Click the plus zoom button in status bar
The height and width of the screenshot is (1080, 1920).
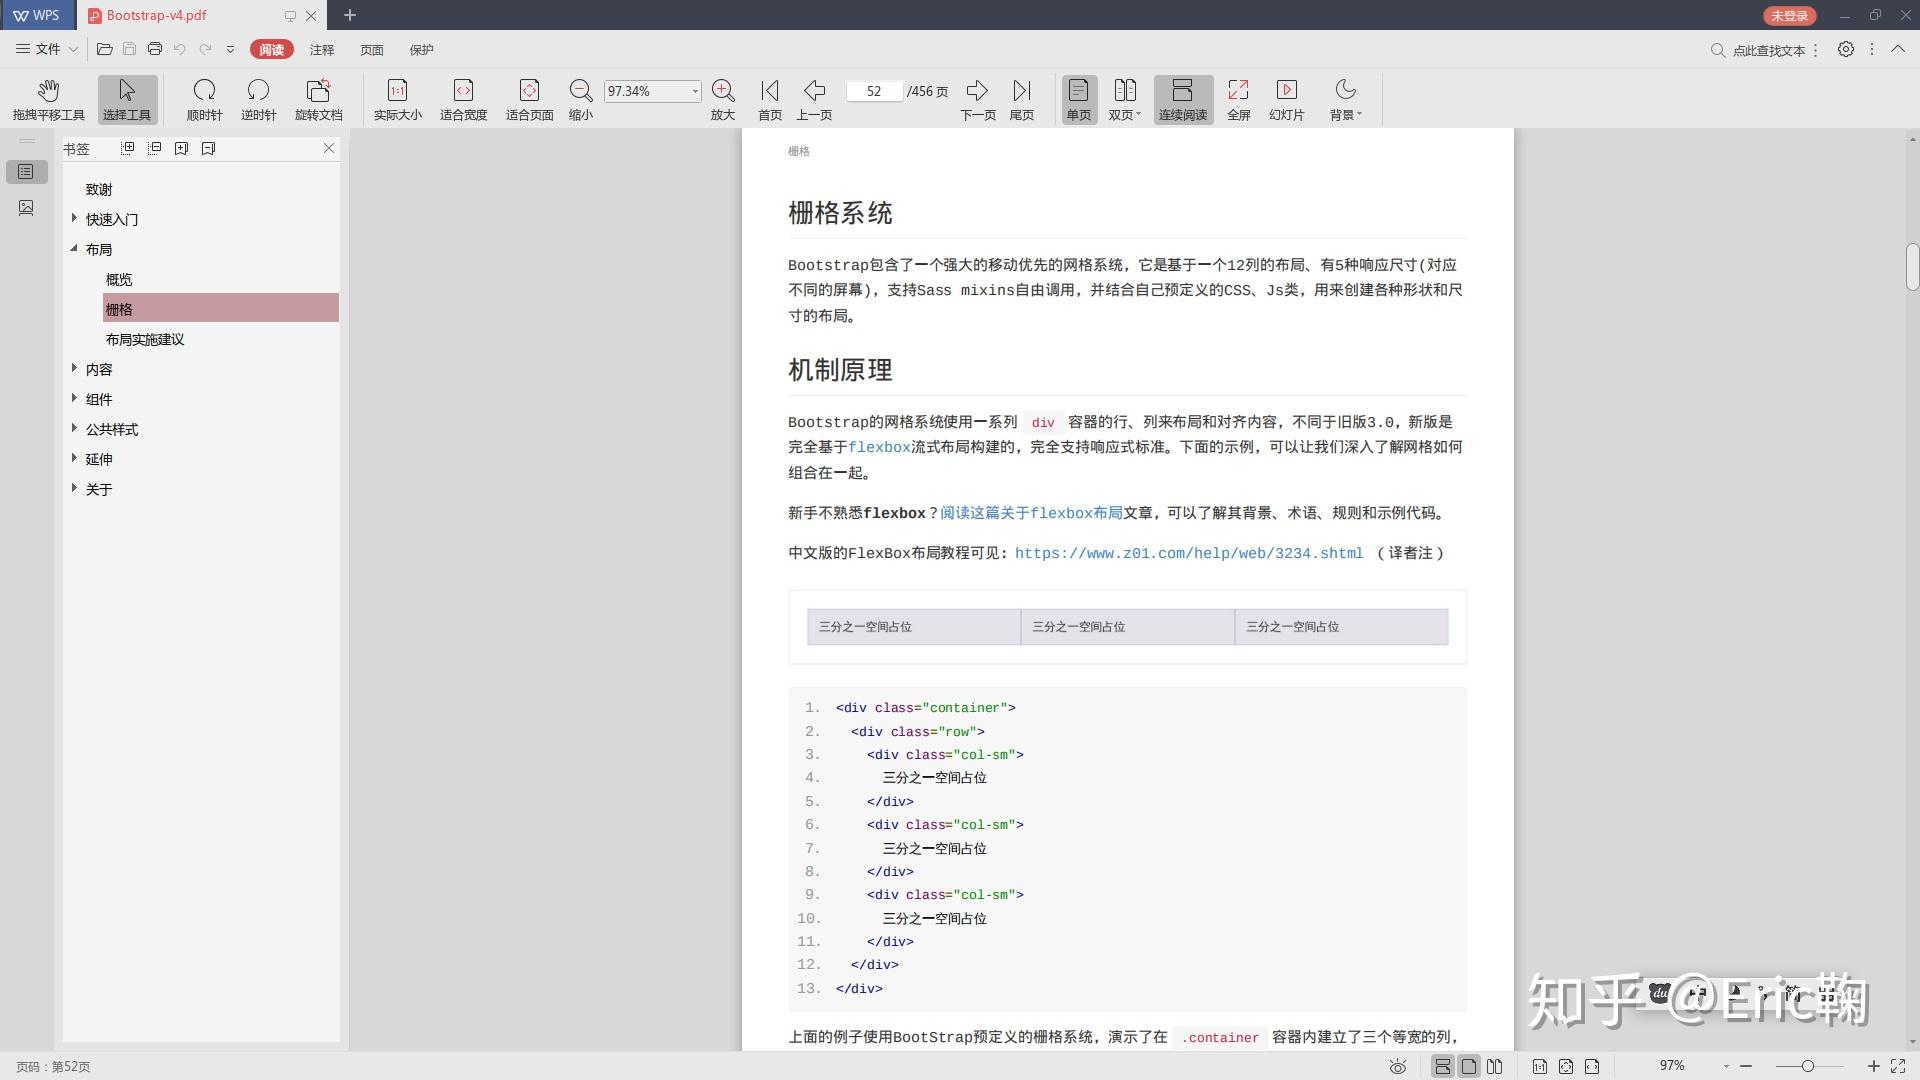[x=1873, y=1066]
